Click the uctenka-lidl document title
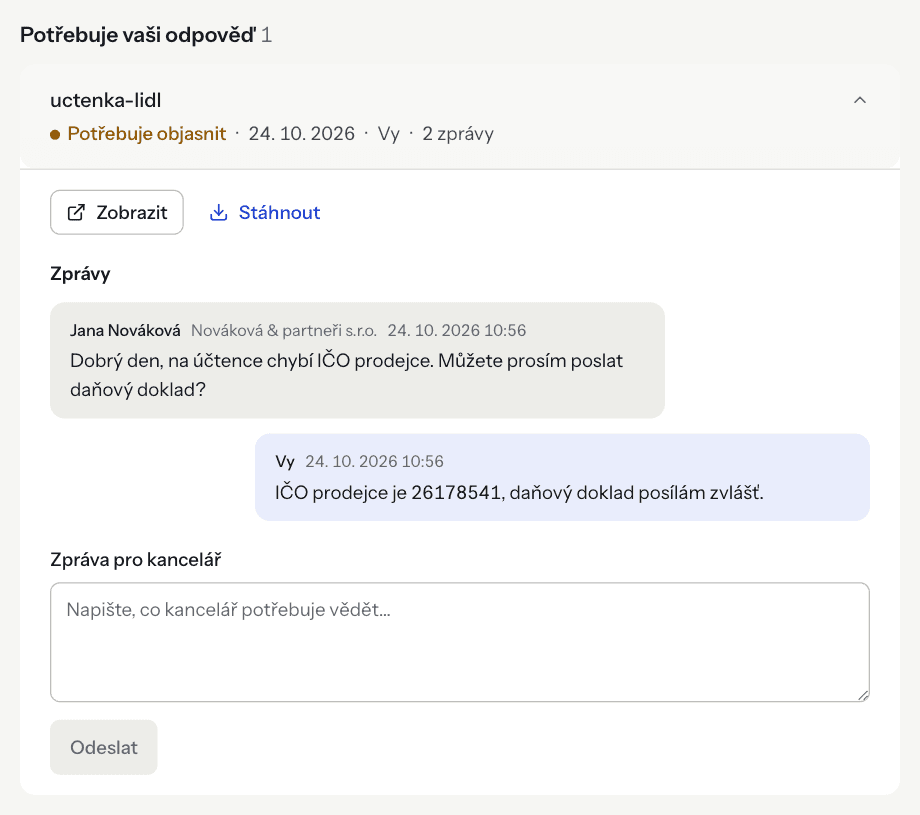Viewport: 920px width, 815px height. tap(106, 100)
